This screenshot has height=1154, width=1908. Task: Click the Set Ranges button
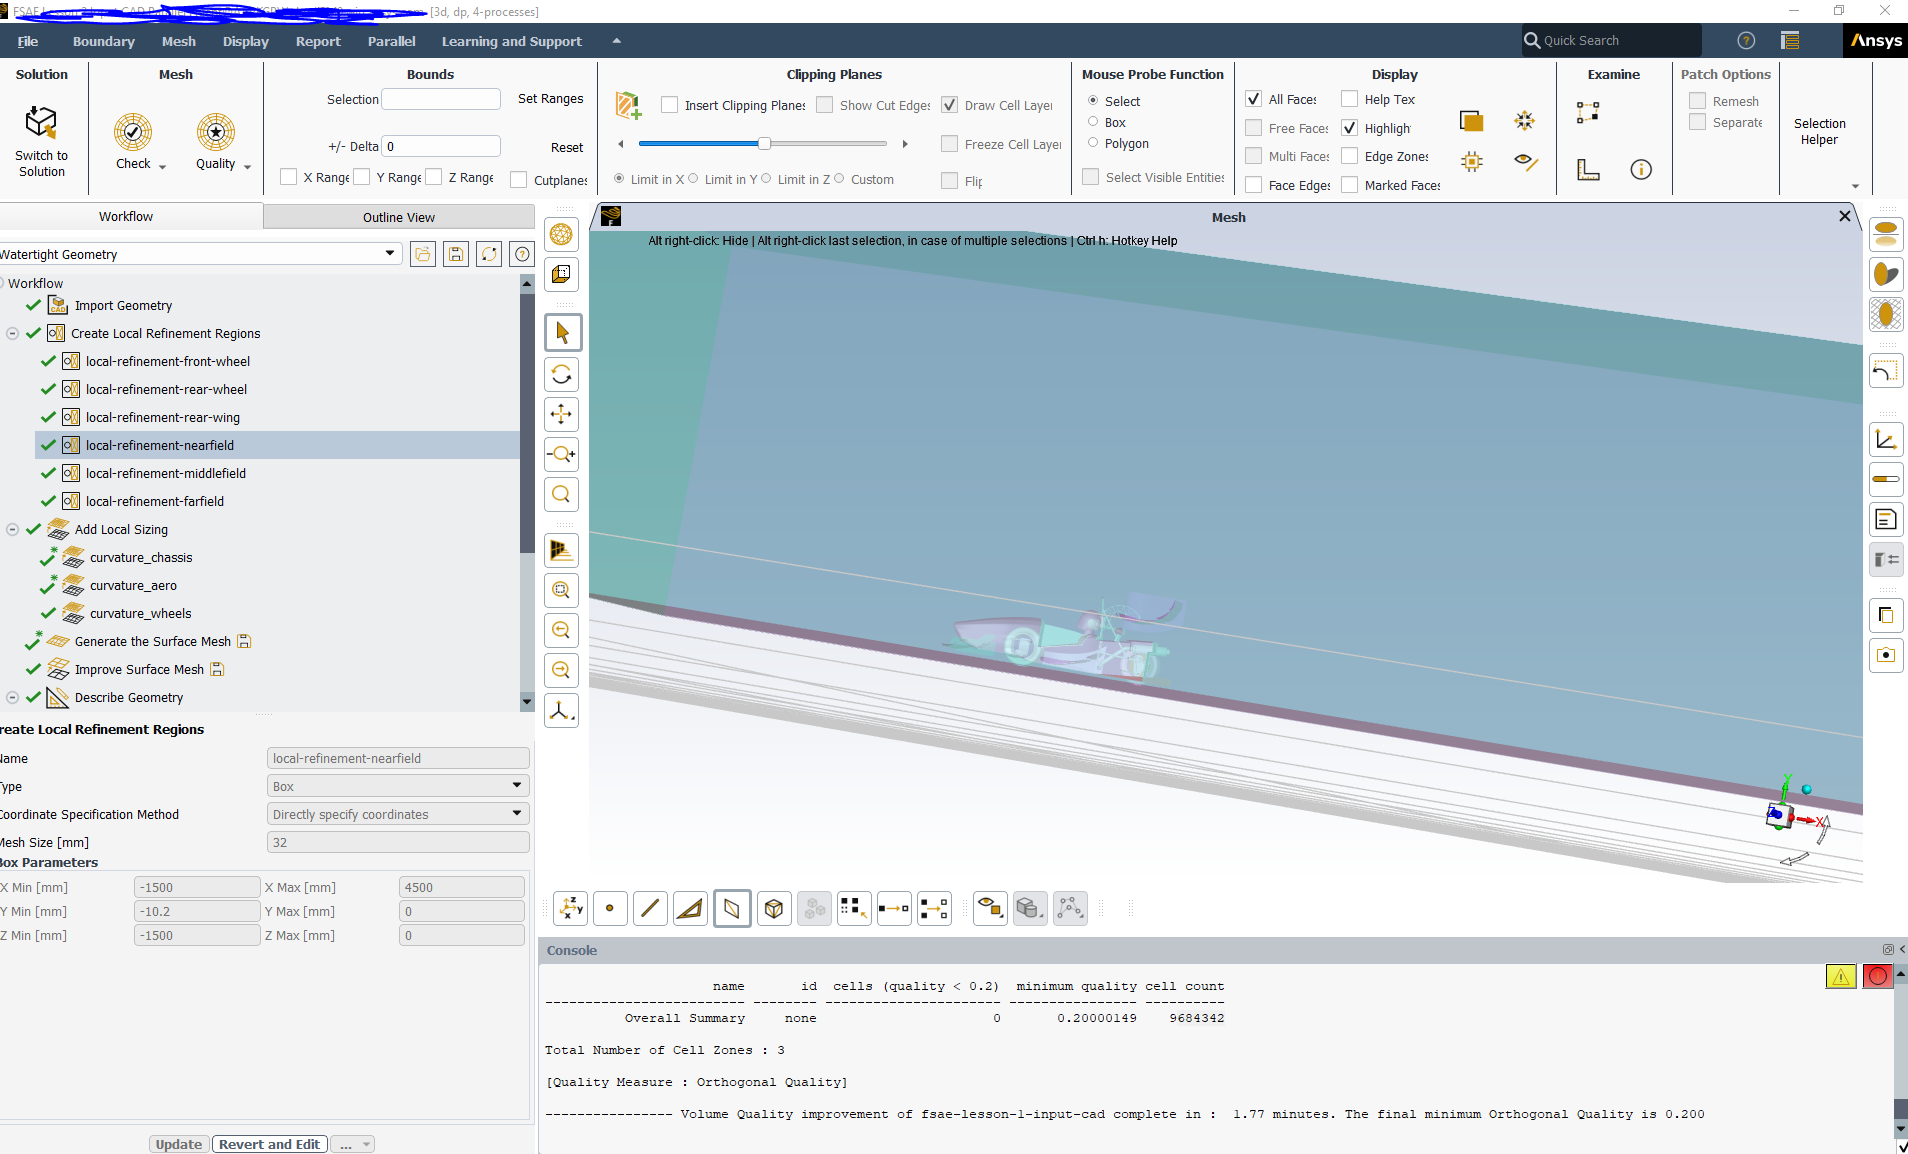[550, 99]
